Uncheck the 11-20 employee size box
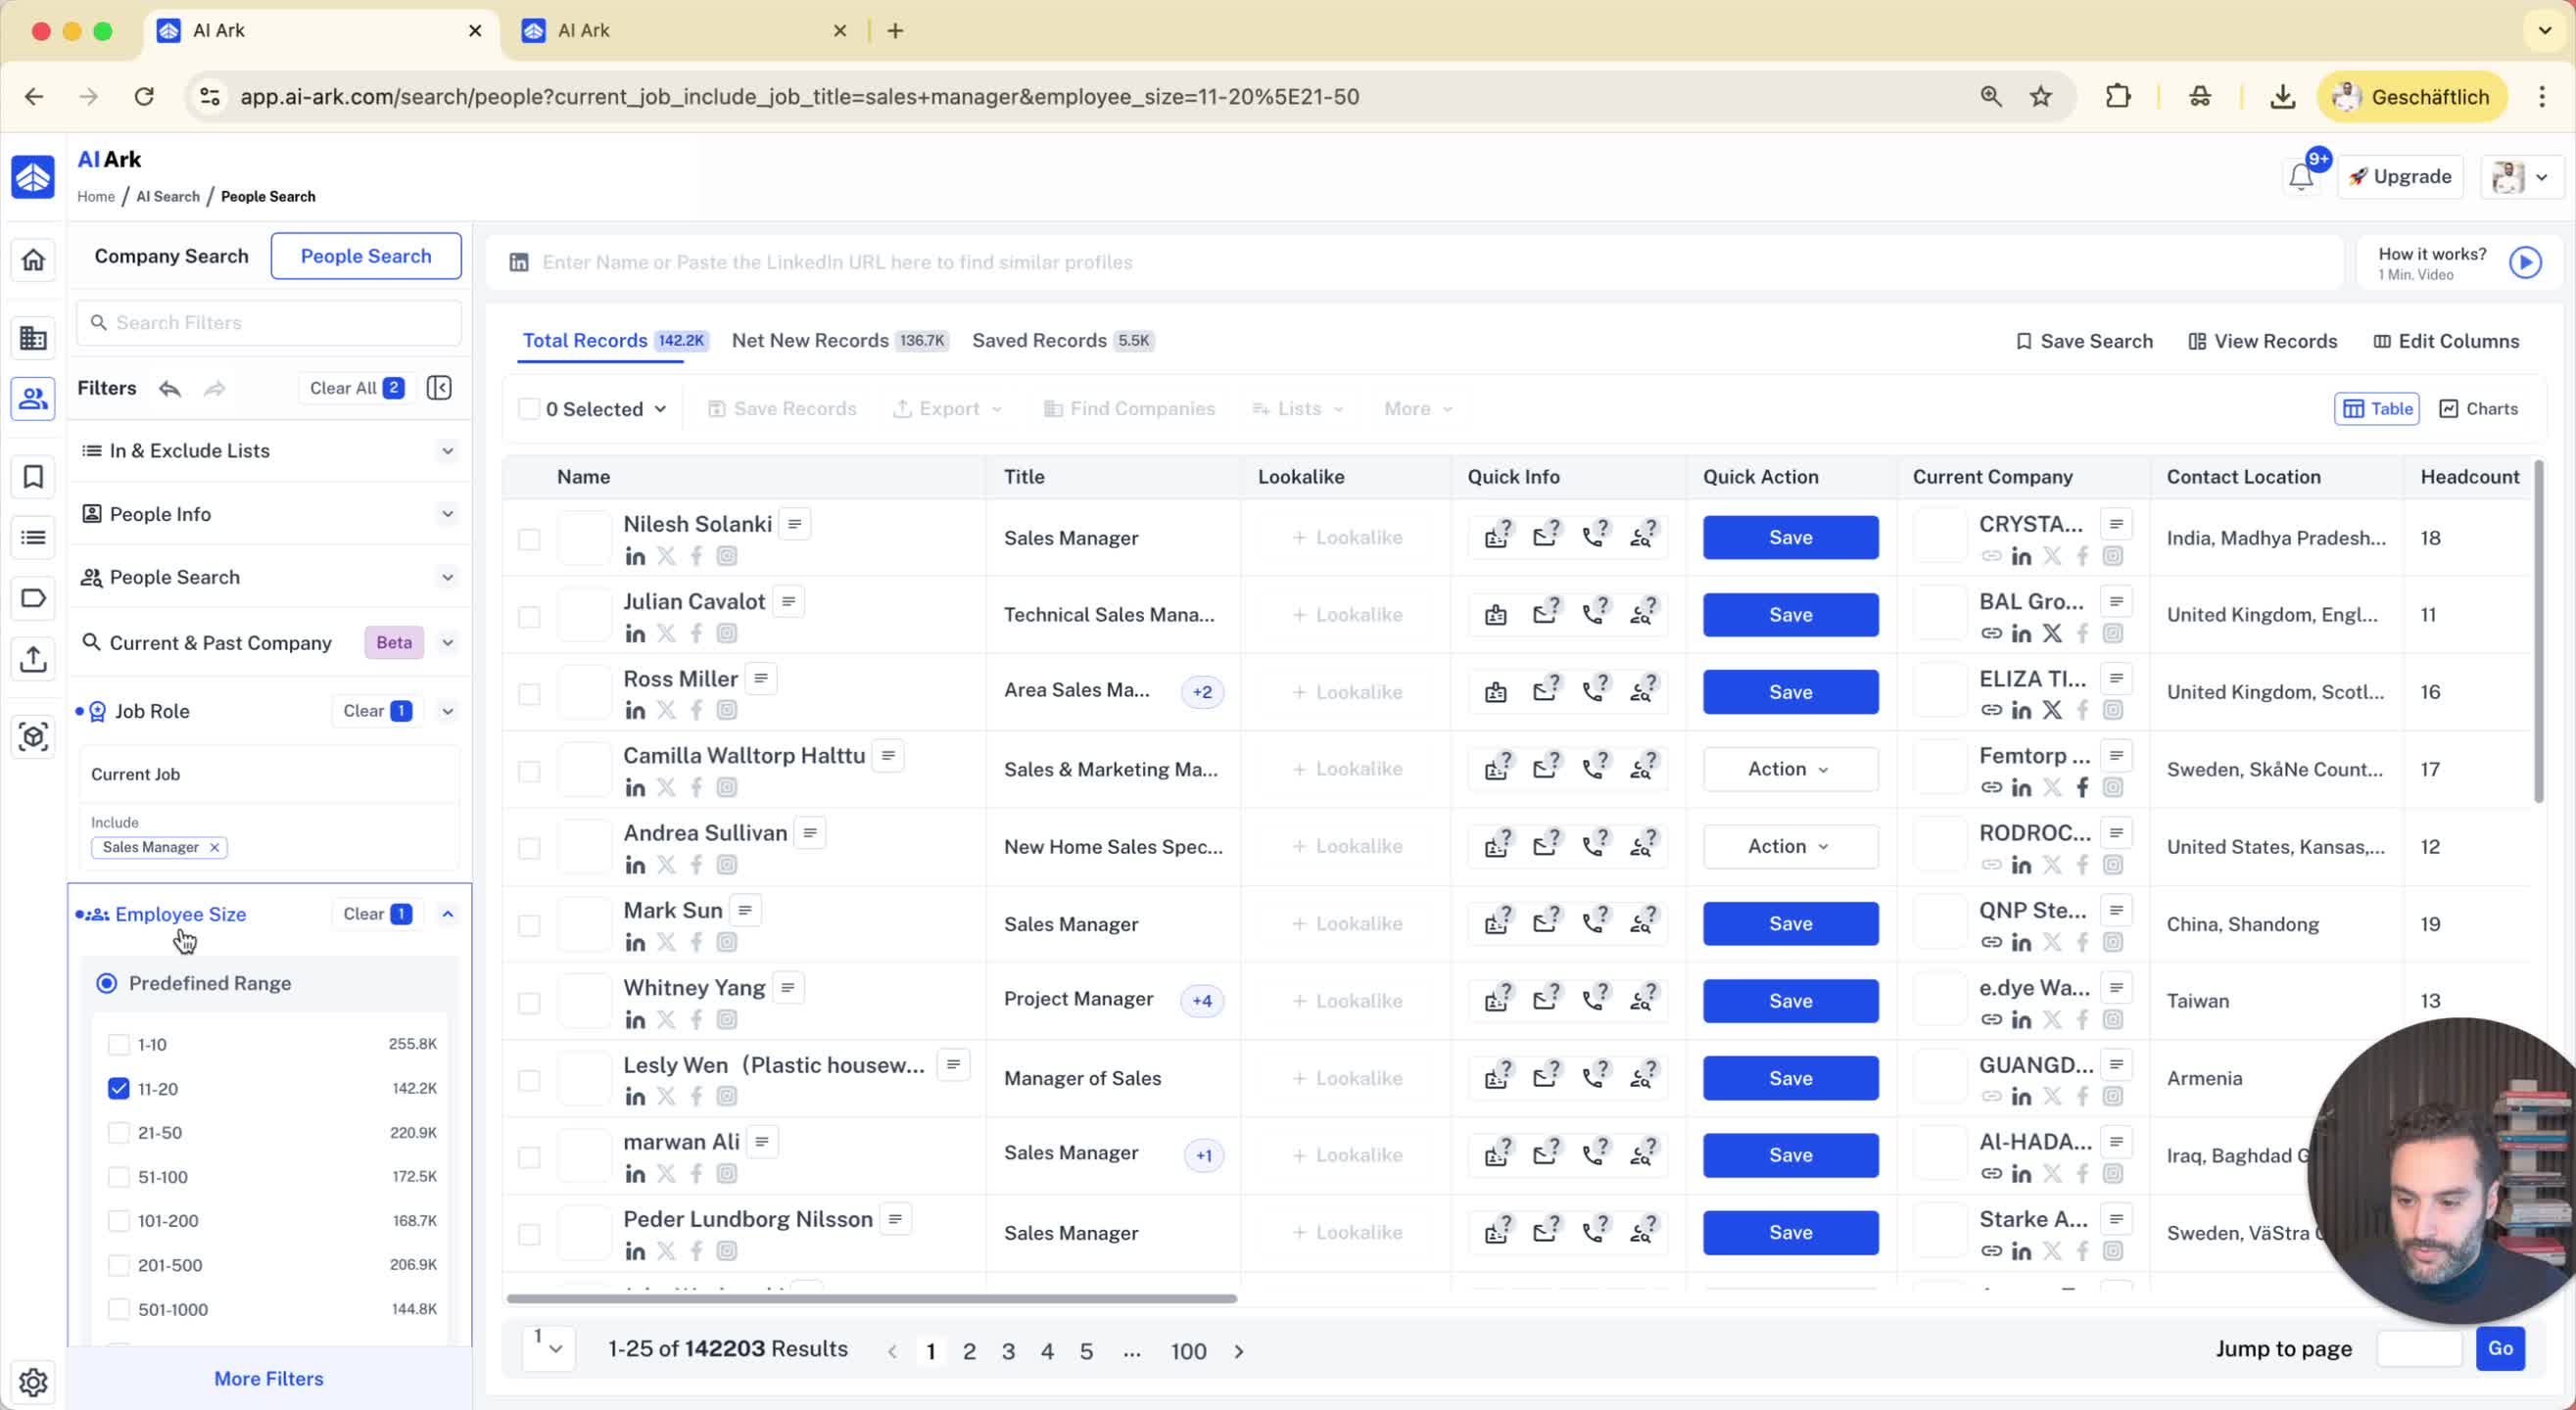 [x=119, y=1088]
